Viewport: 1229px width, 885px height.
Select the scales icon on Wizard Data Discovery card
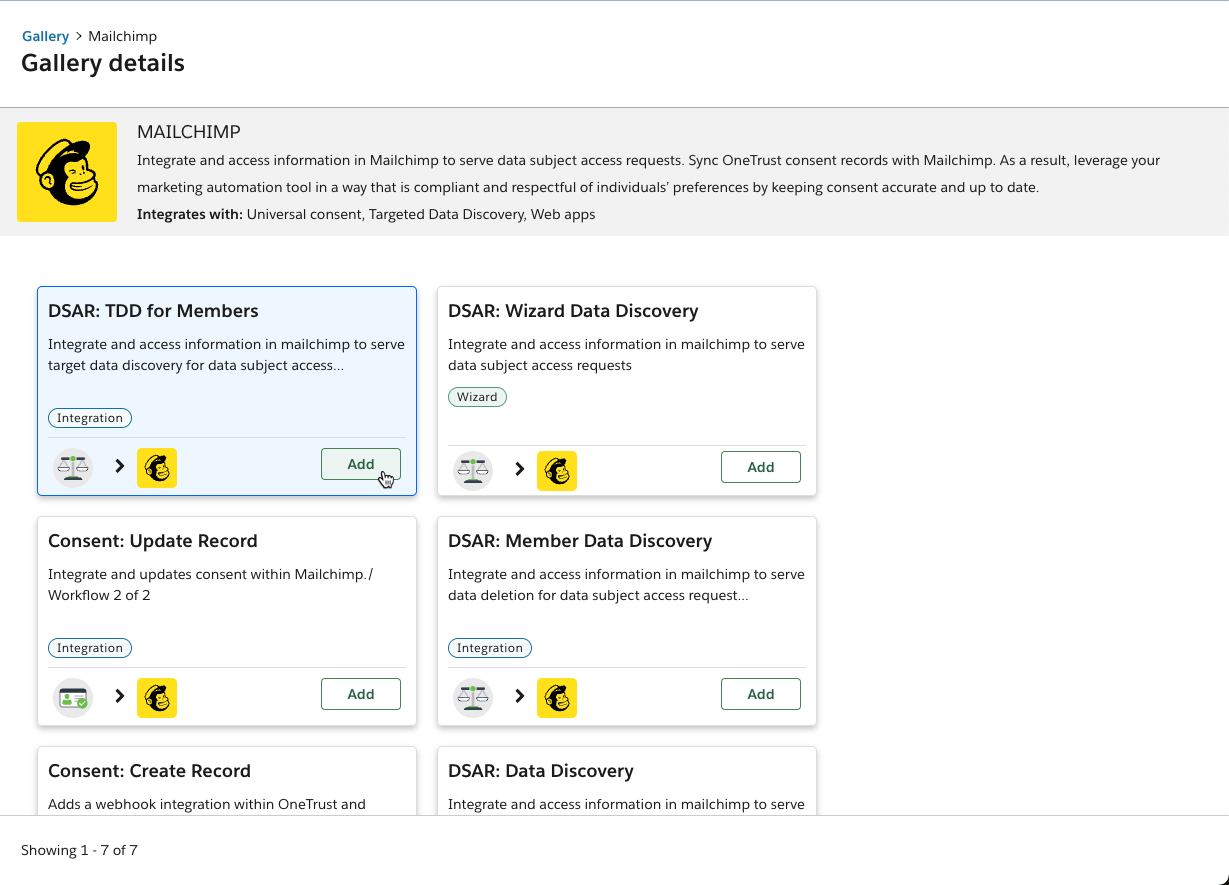(x=472, y=470)
